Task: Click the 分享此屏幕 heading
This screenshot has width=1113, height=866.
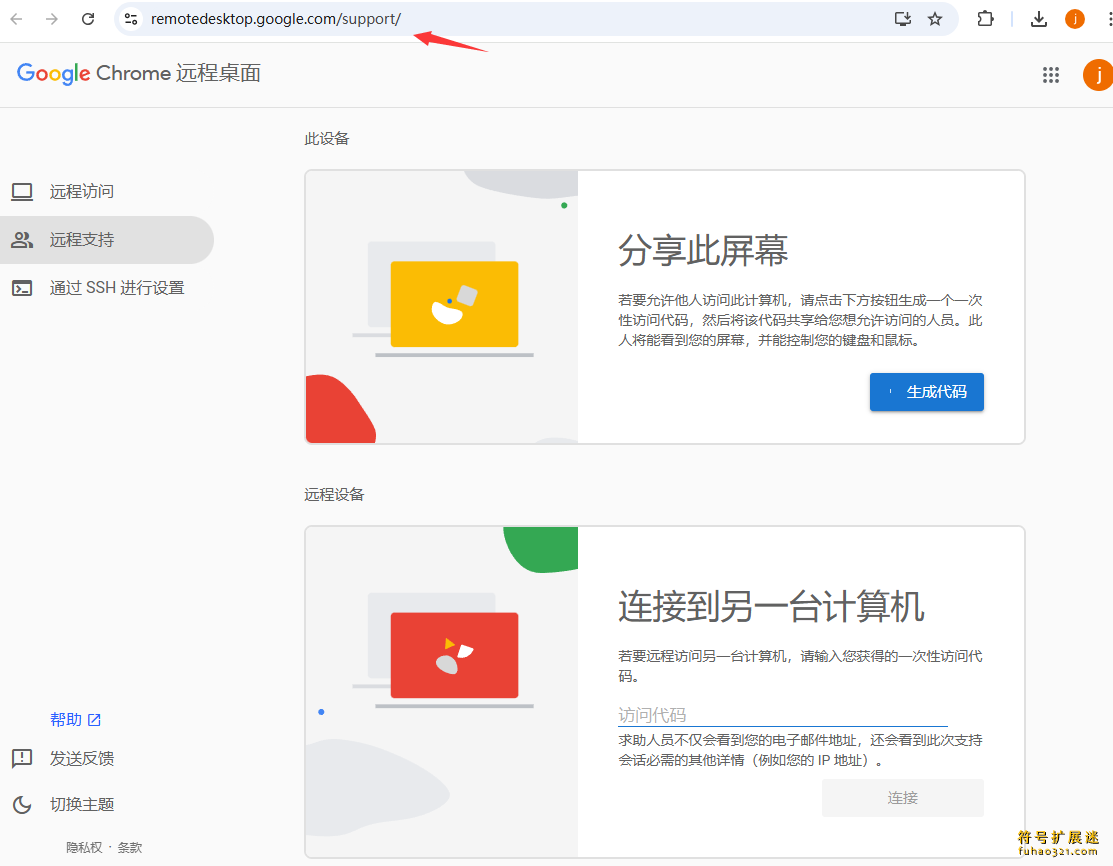Action: tap(703, 250)
